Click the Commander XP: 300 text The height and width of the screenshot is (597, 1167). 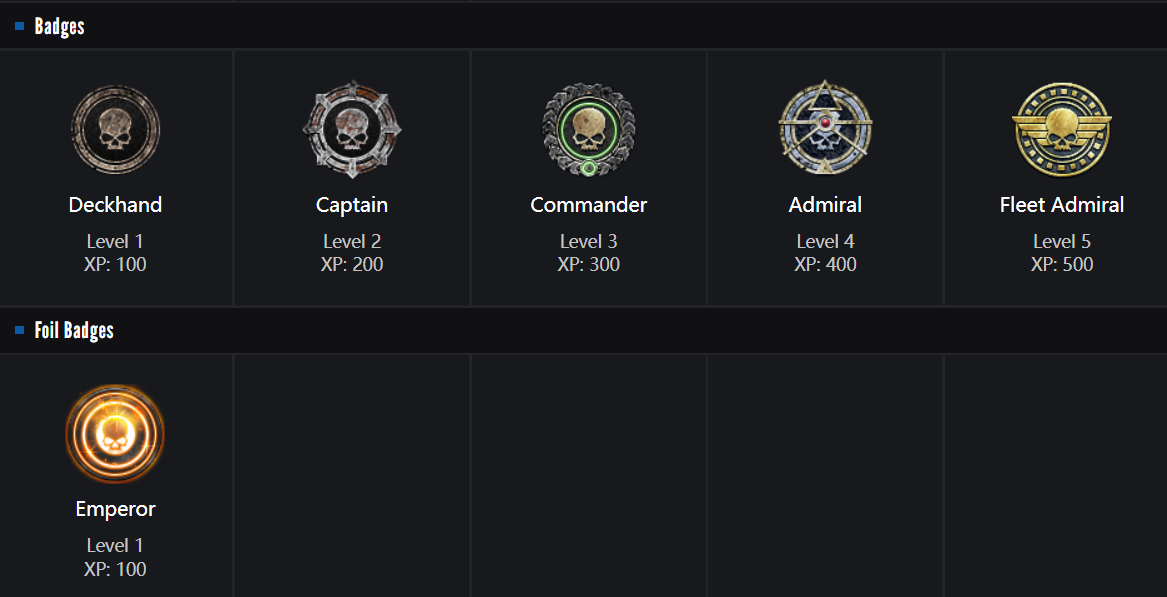(x=588, y=265)
